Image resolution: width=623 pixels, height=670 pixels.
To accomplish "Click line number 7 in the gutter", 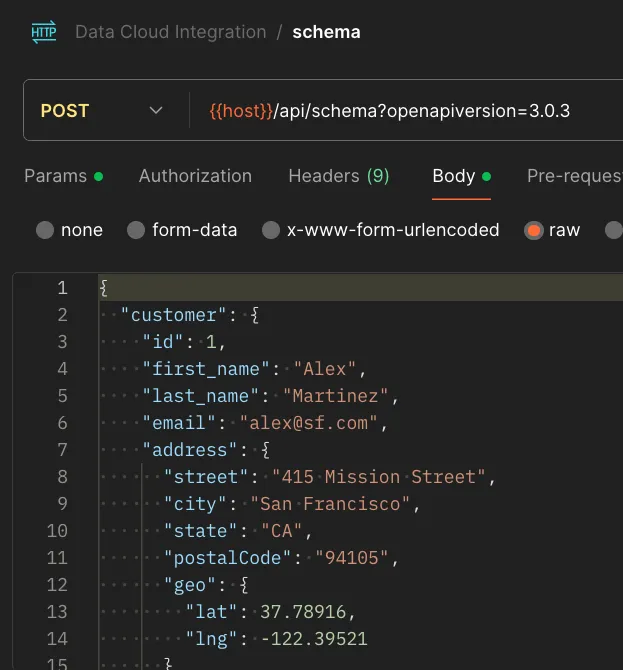I will click(62, 450).
